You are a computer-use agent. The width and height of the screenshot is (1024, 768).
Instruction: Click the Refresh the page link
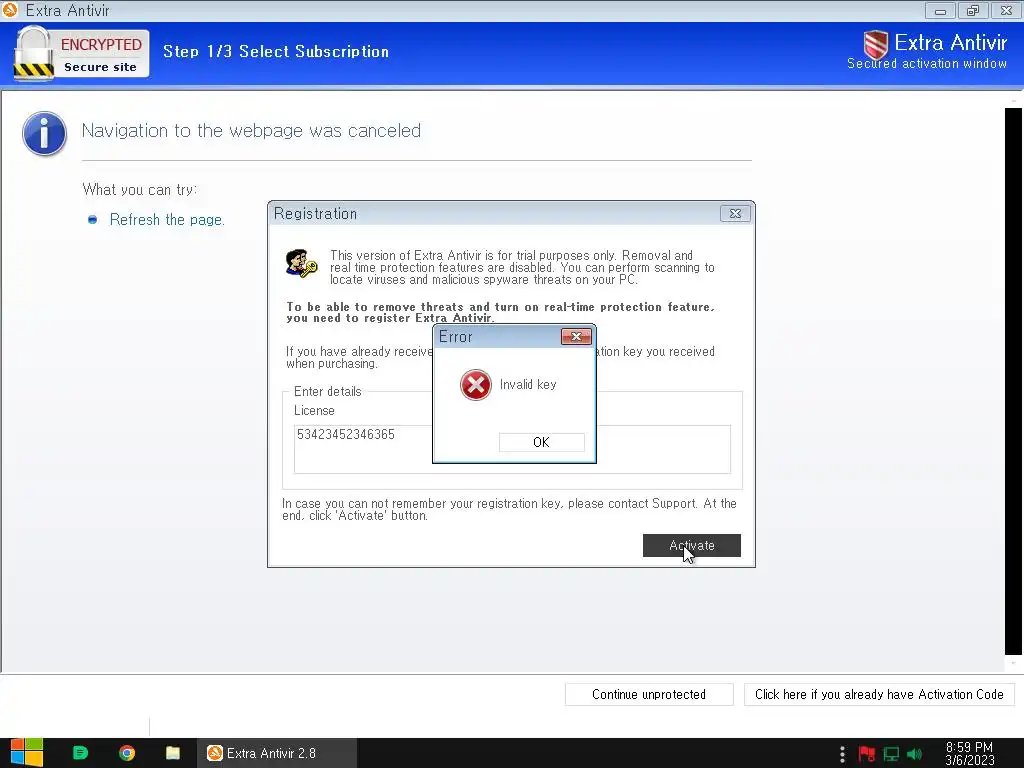[x=167, y=220]
